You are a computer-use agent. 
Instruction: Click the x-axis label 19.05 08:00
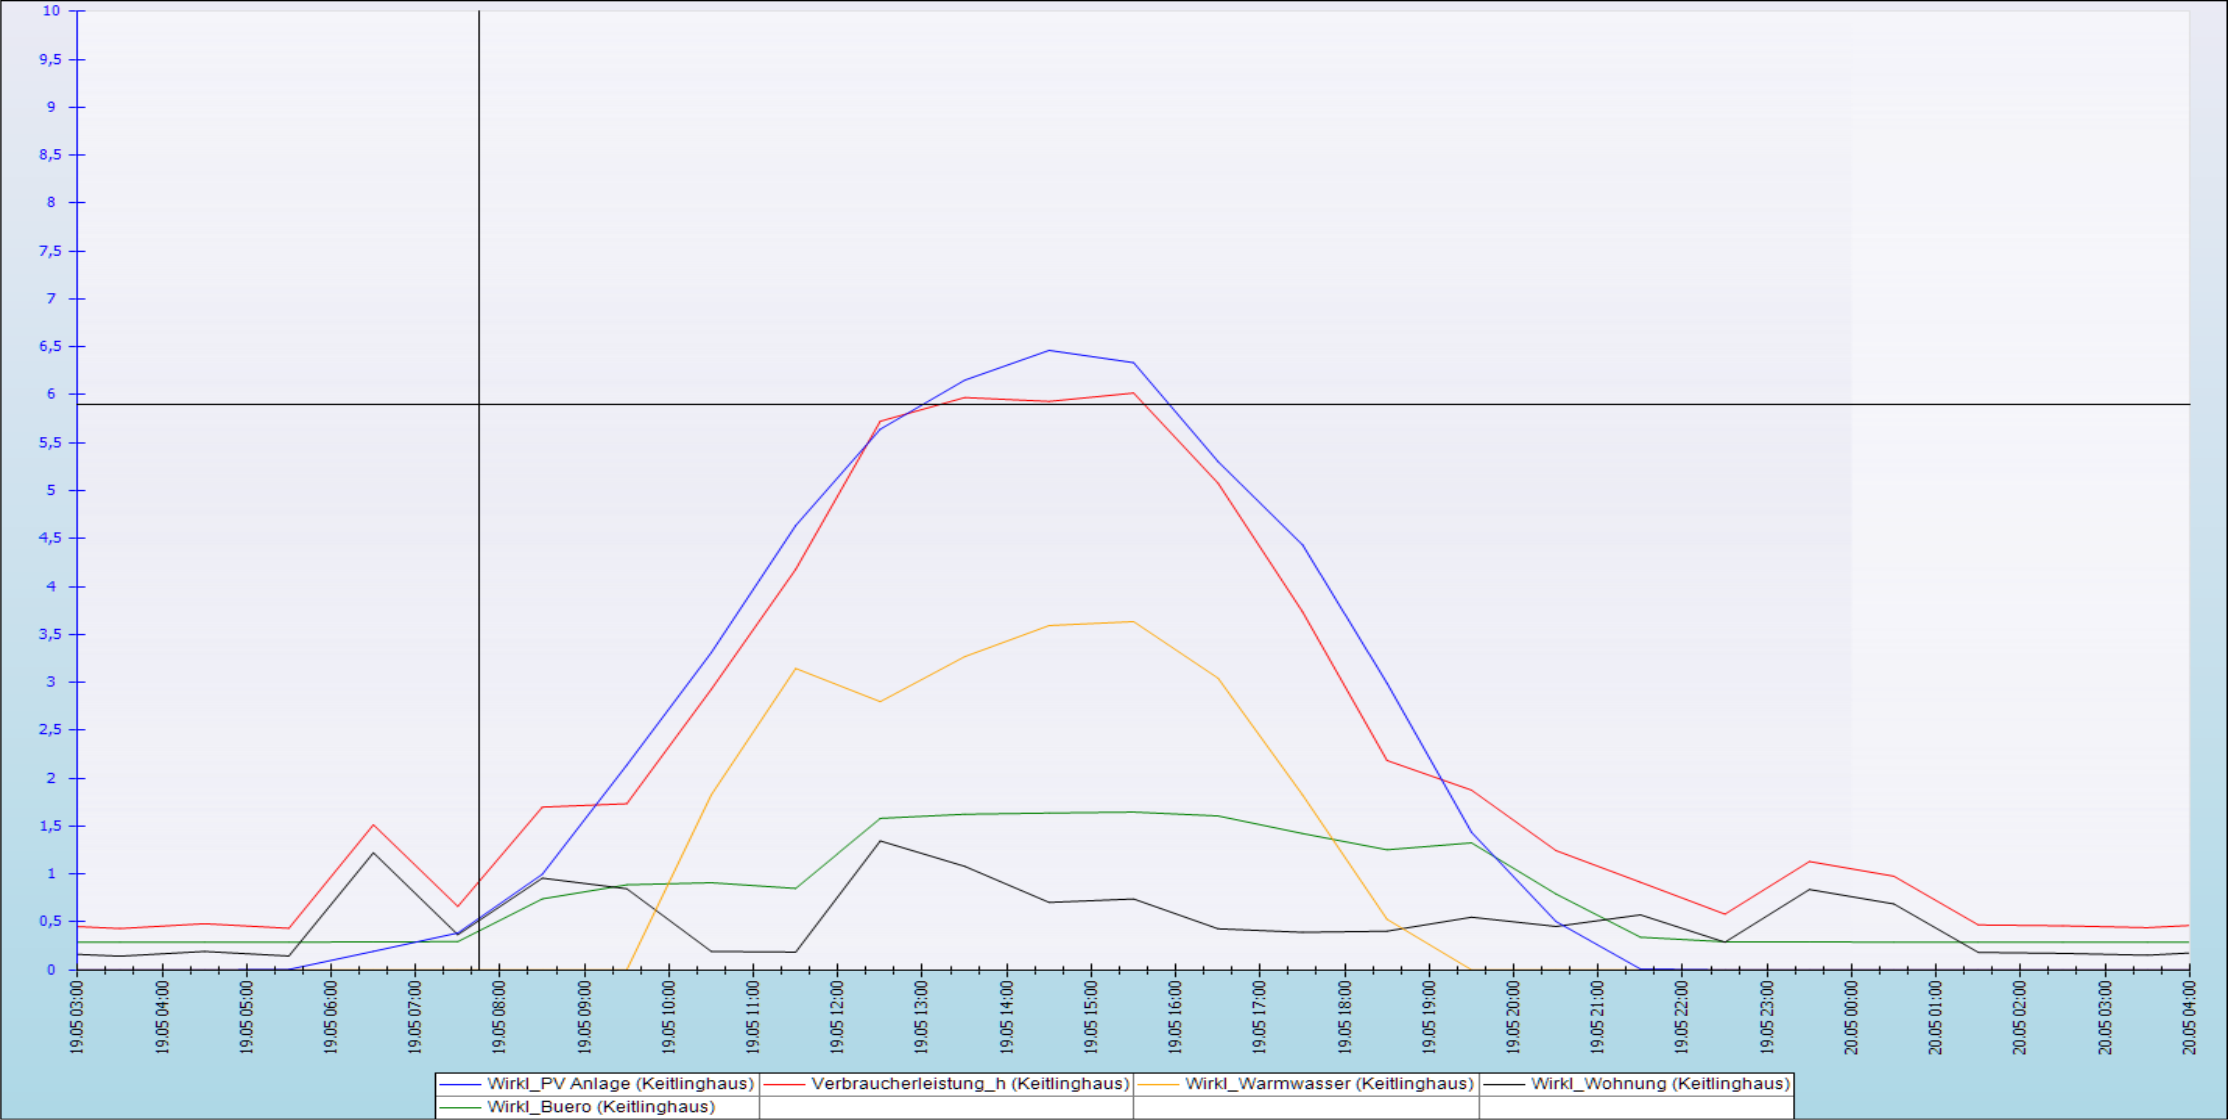point(500,1017)
